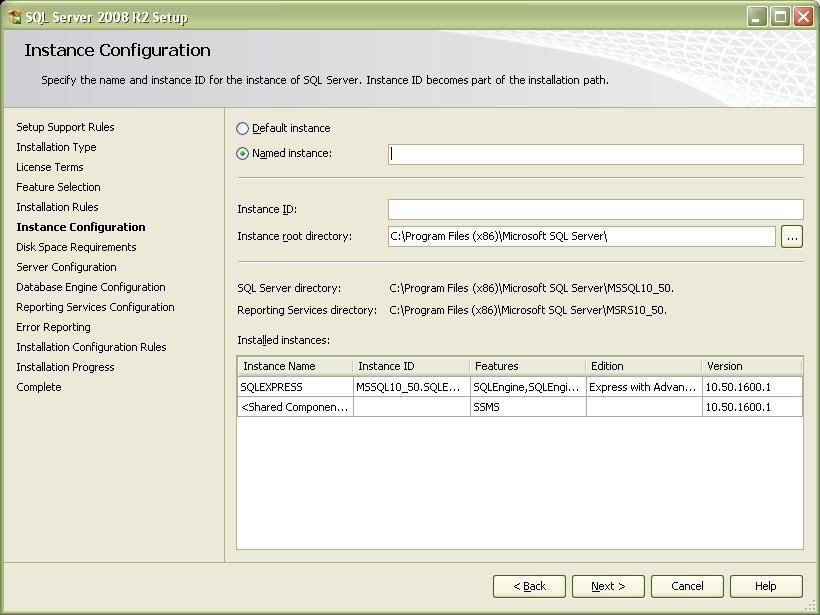
Task: Click the Version column header
Action: 752,366
